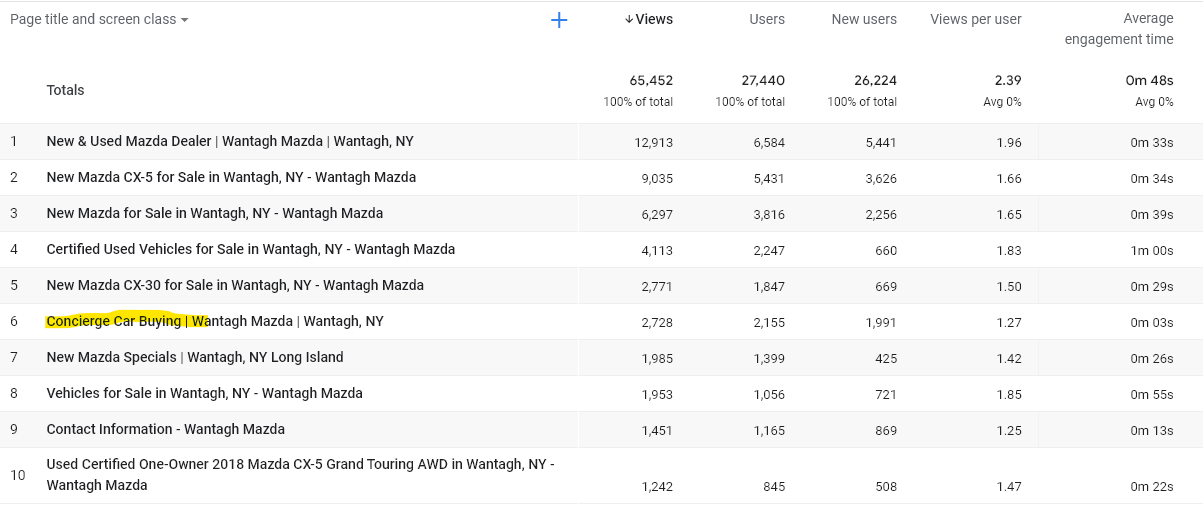Screen dimensions: 1203x510
Task: Sort by Views per user column header
Action: click(976, 19)
